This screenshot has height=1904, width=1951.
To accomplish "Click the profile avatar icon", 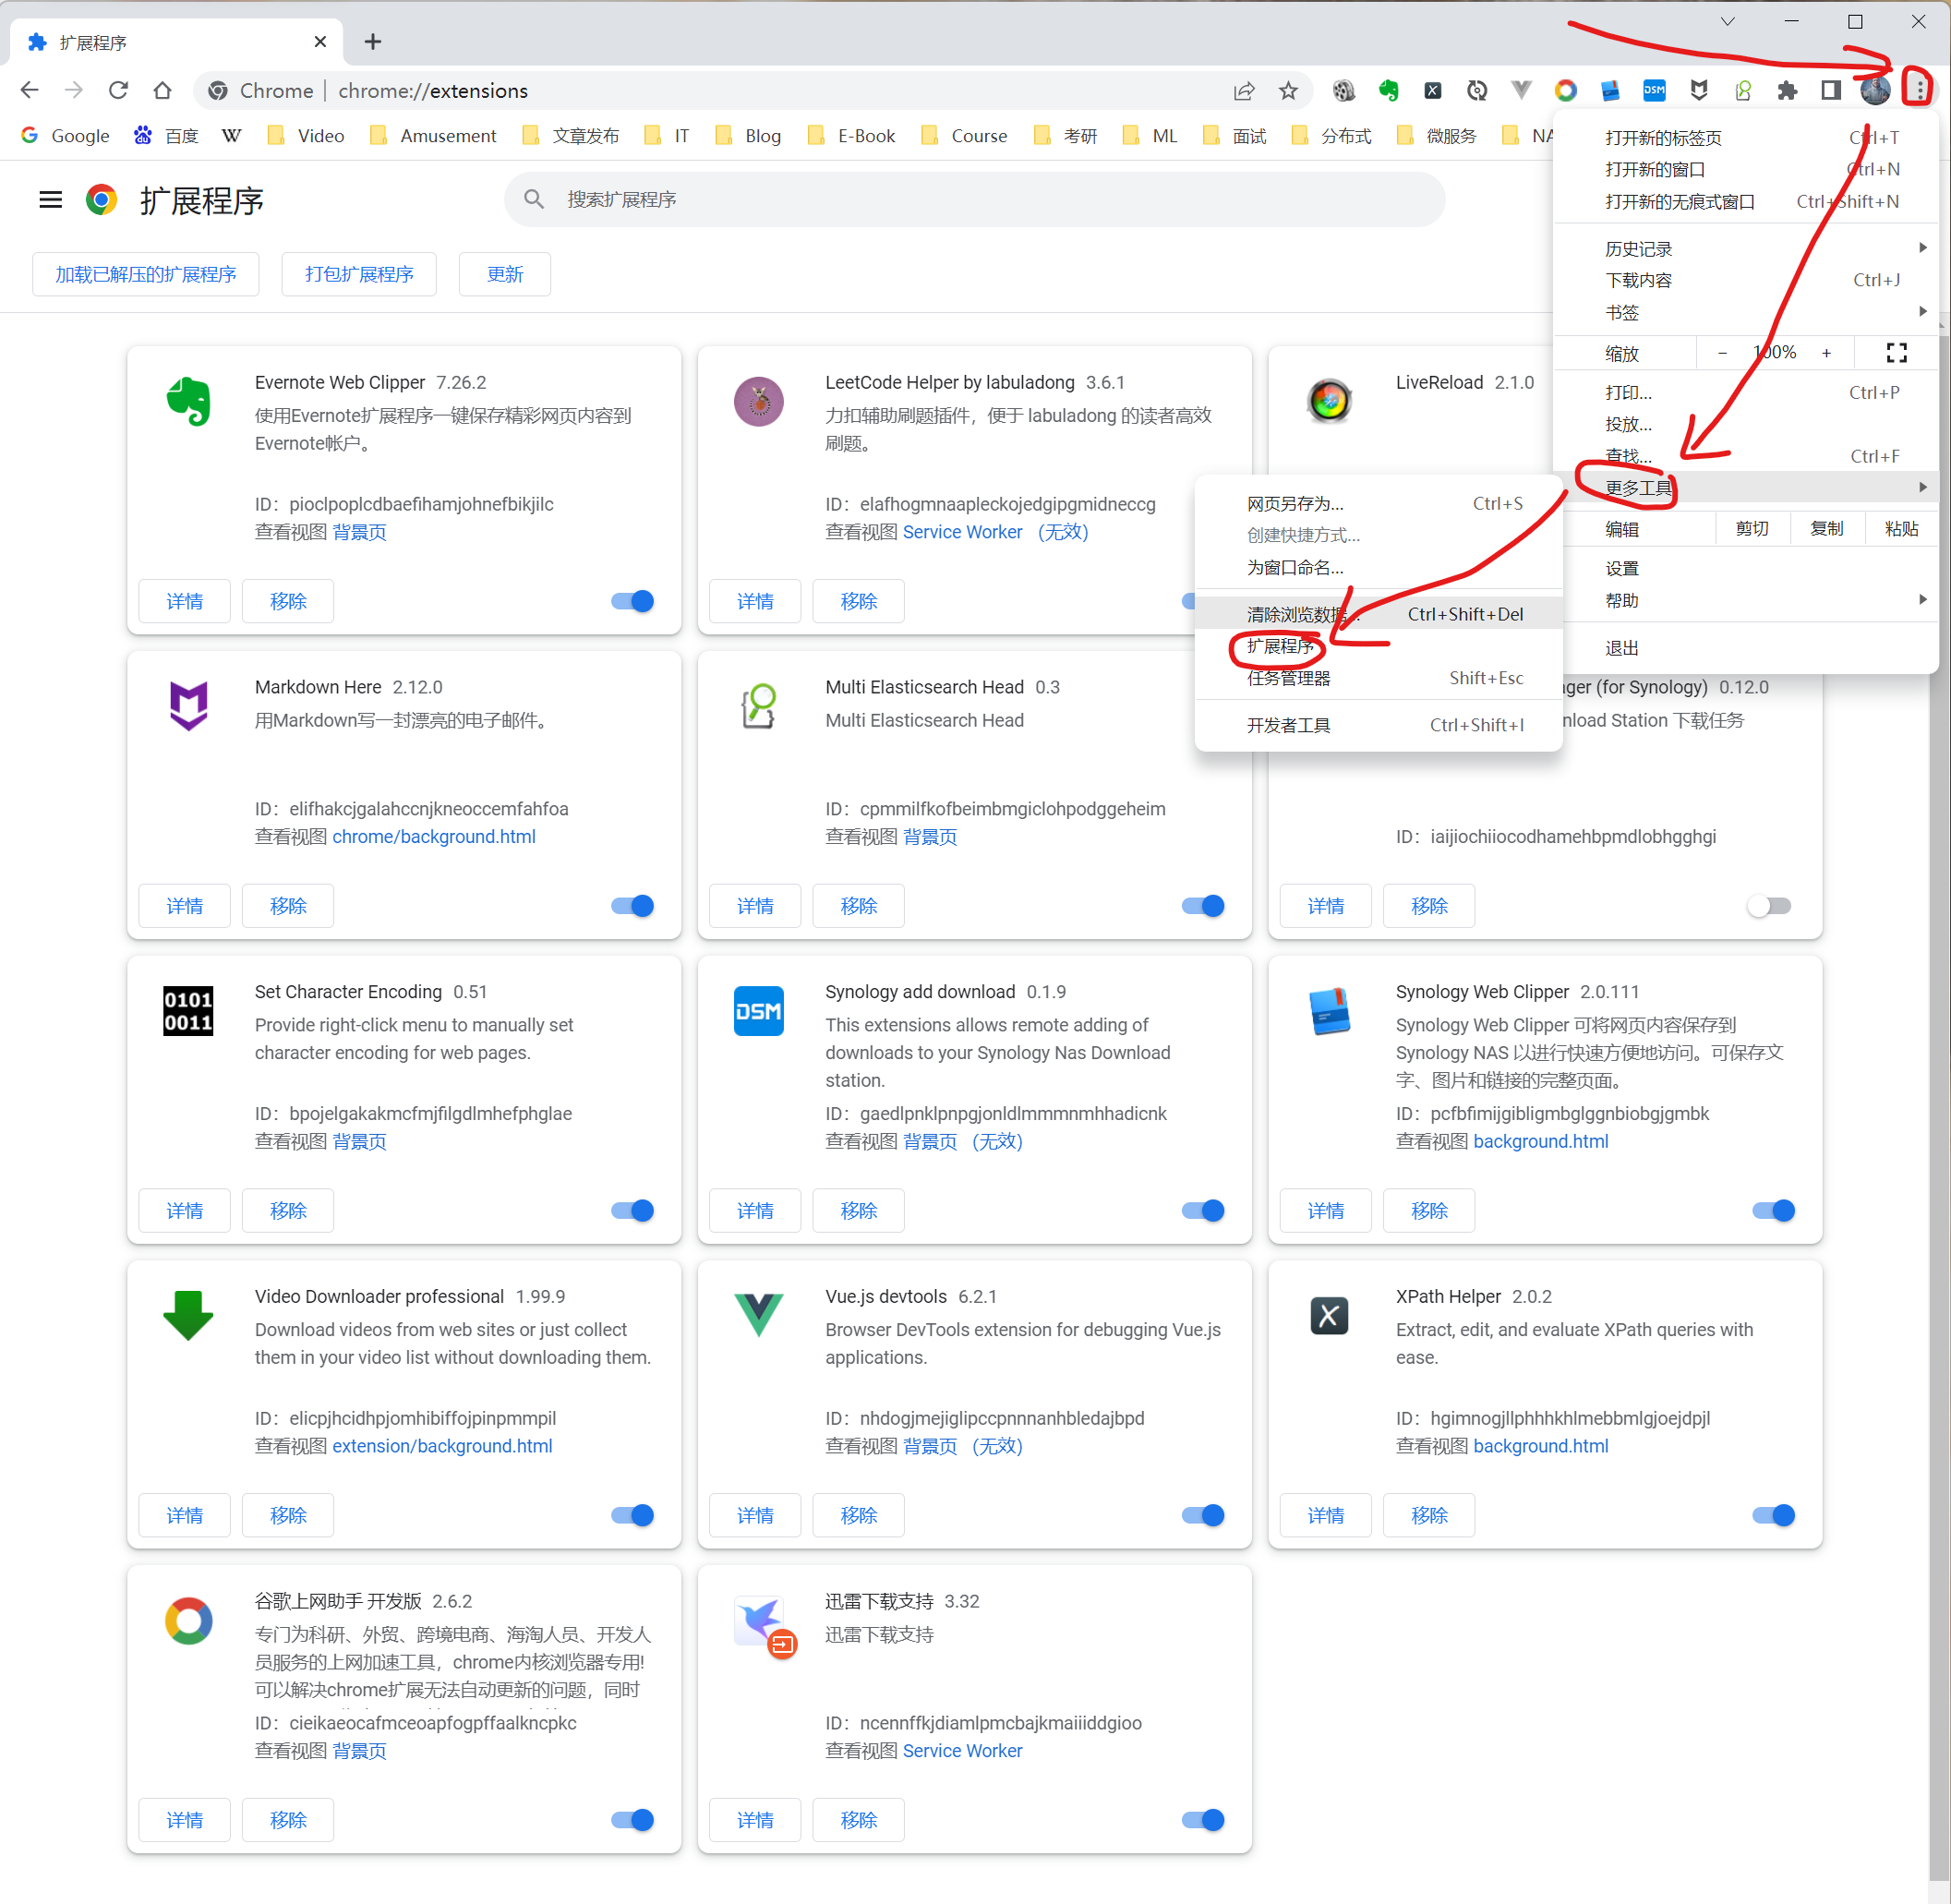I will tap(1875, 91).
